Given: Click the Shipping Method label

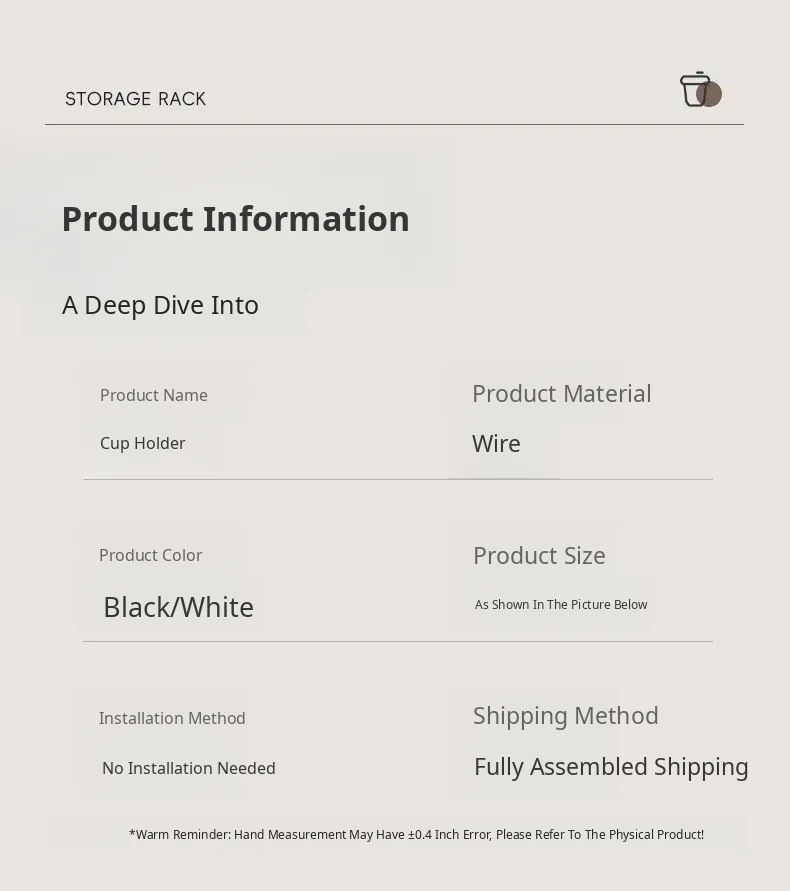Looking at the screenshot, I should click(x=566, y=716).
